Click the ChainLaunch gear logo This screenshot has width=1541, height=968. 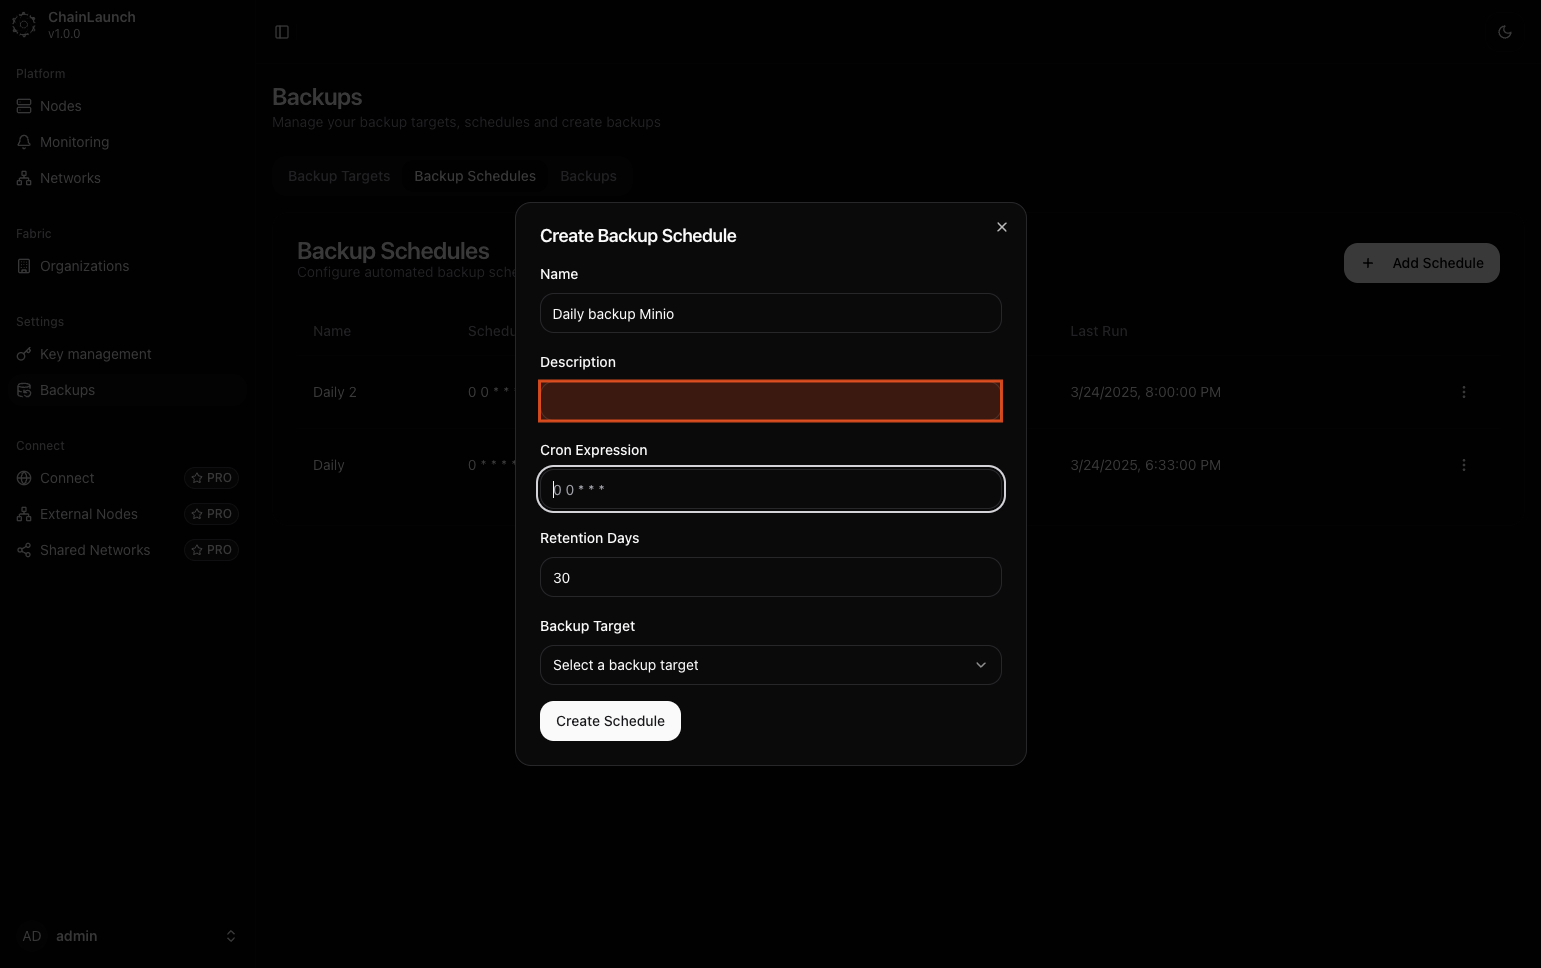(24, 25)
